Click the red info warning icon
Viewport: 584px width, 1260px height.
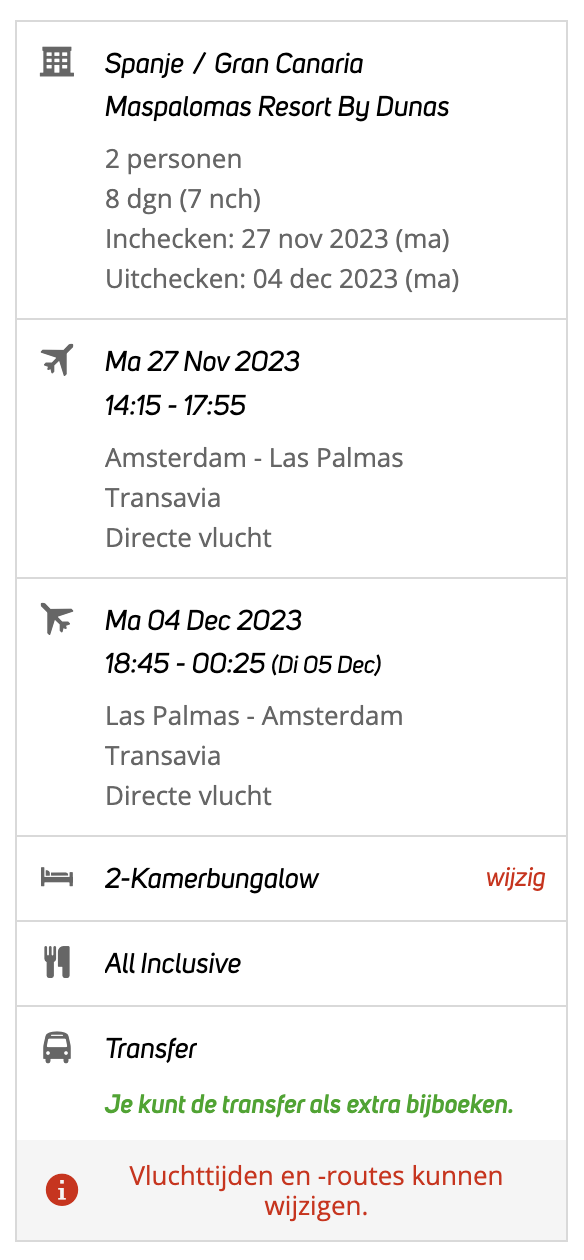point(63,1190)
